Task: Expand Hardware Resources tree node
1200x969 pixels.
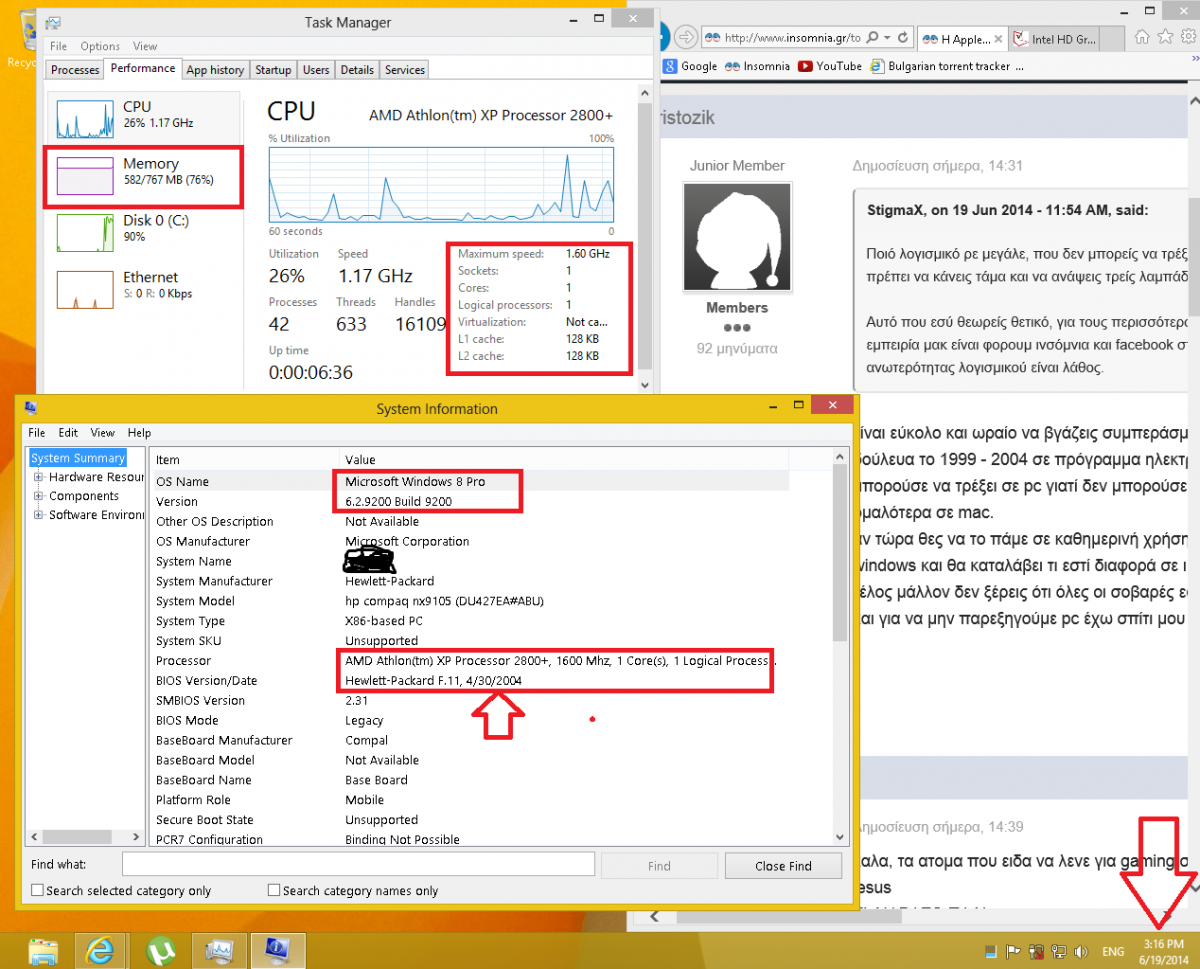Action: (x=39, y=477)
